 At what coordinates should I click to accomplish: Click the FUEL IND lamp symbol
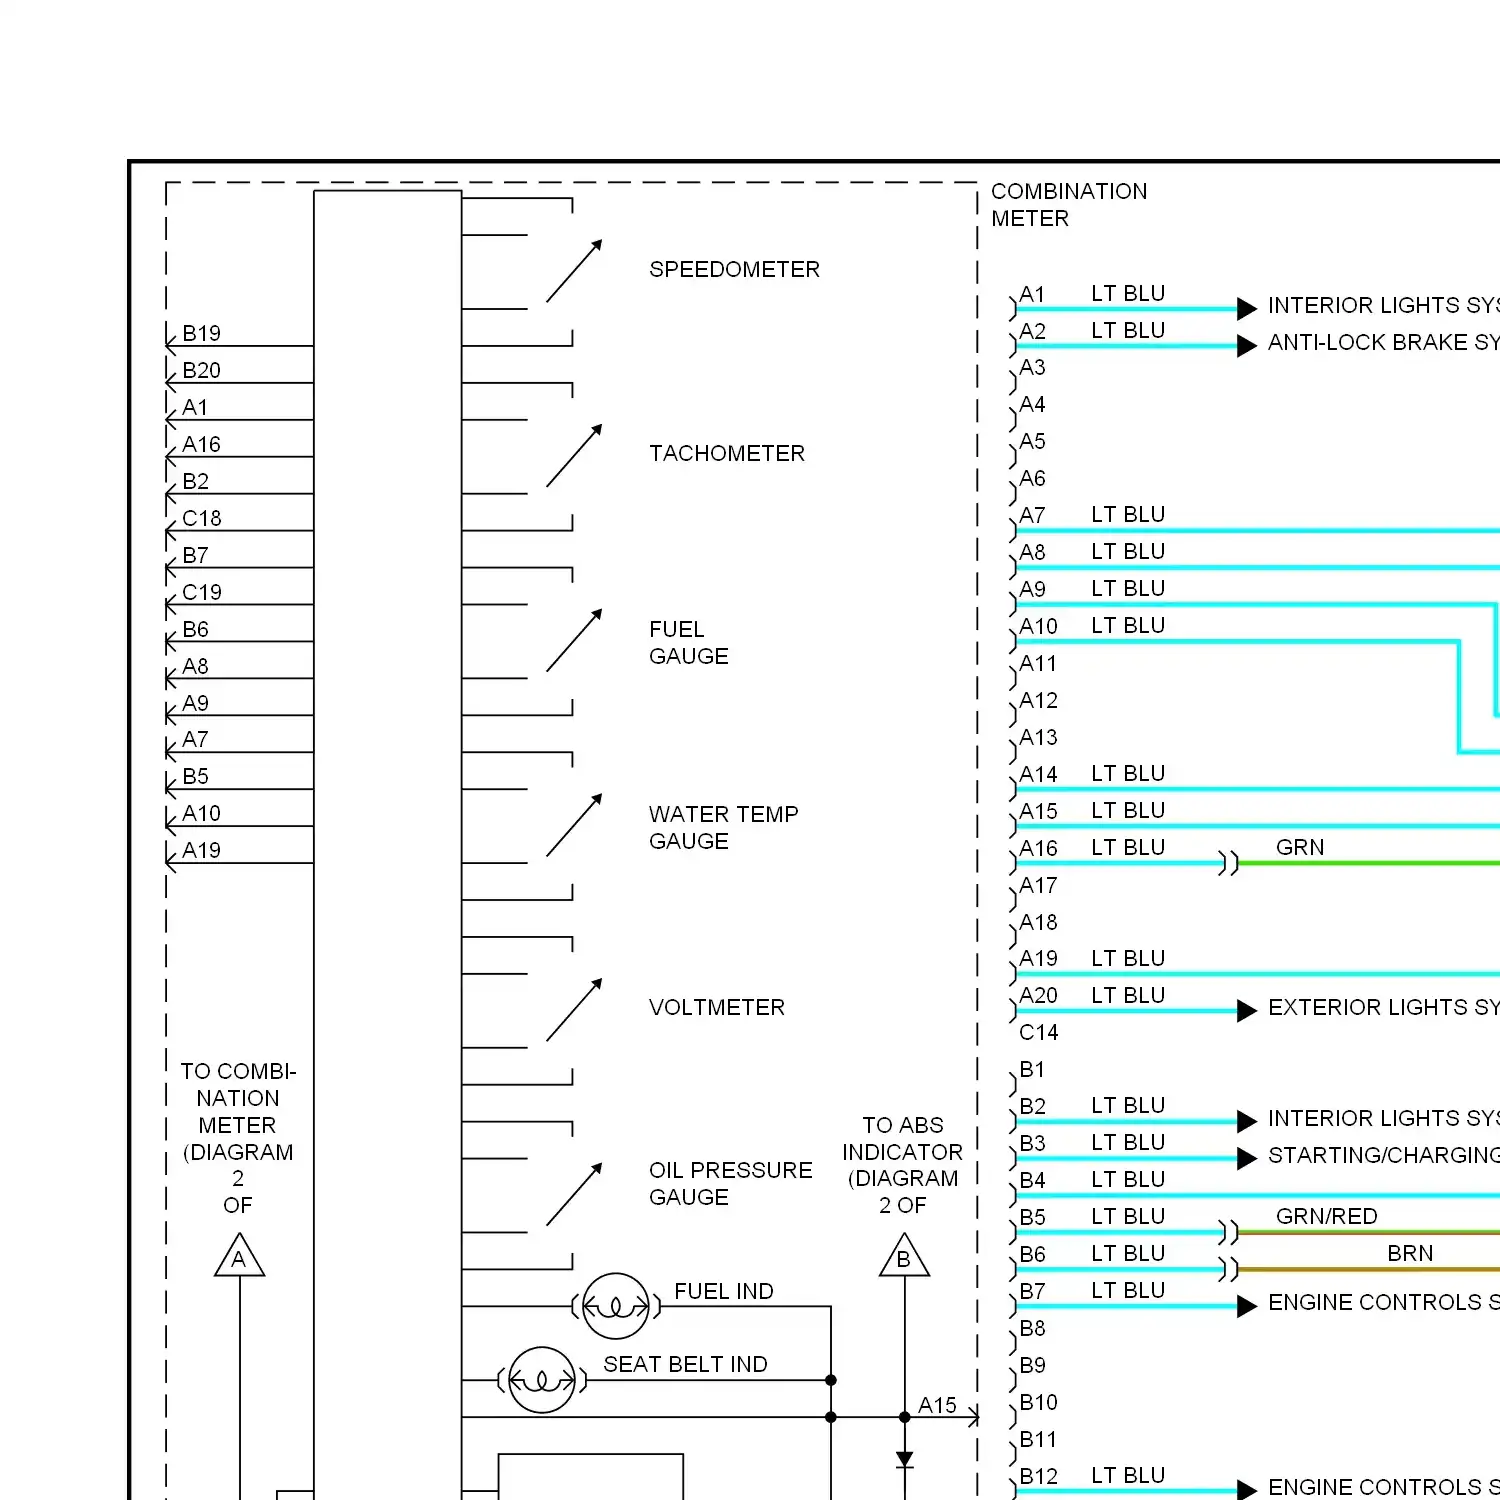click(616, 1306)
